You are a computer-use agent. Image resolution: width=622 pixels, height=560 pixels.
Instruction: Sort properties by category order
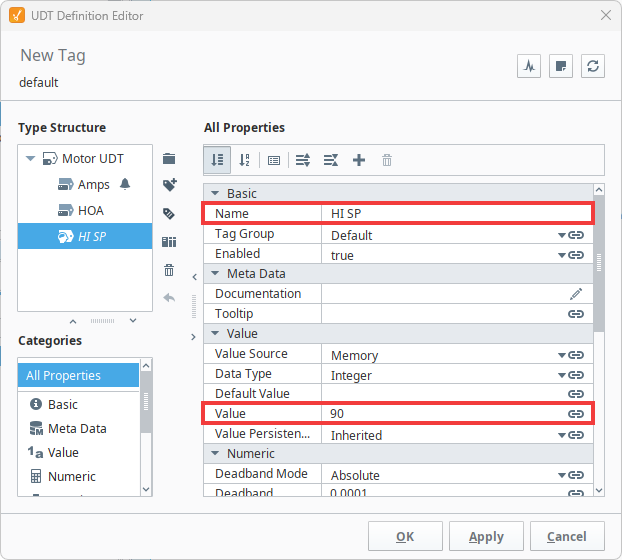[x=217, y=160]
